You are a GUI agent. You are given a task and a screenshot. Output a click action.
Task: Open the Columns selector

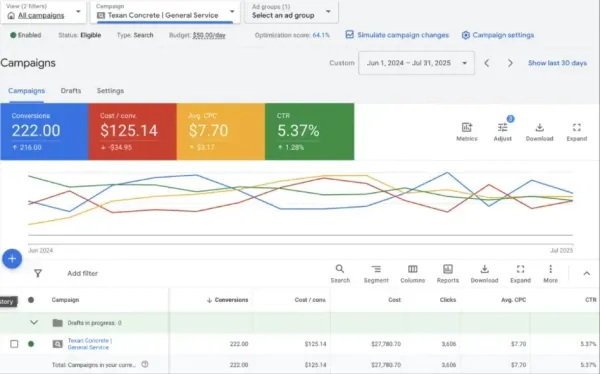click(x=412, y=274)
